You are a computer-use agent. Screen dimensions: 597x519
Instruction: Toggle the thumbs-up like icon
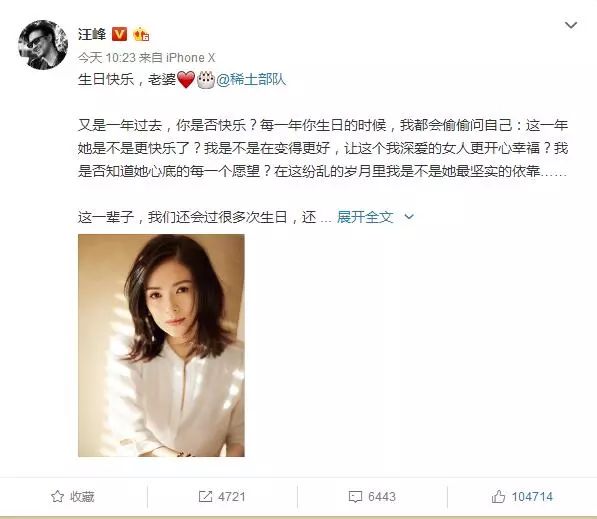498,496
